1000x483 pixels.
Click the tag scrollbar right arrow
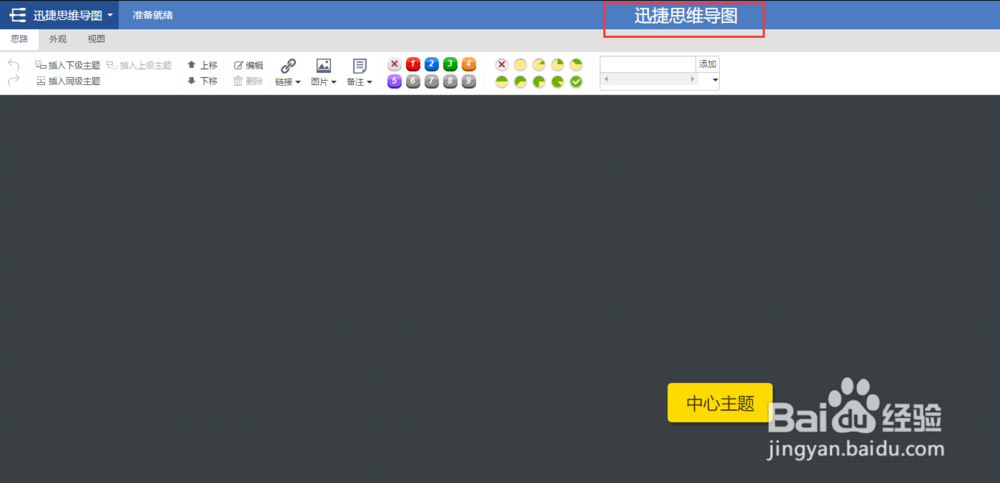pyautogui.click(x=693, y=79)
